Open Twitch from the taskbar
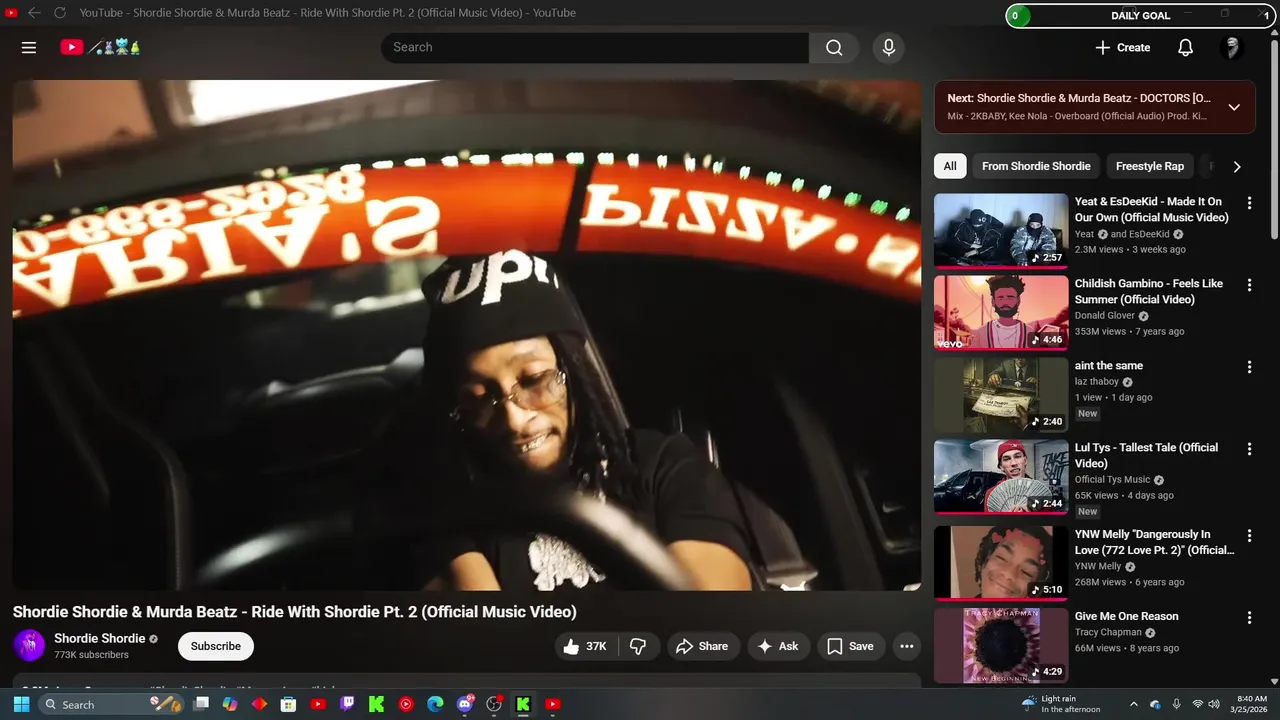The width and height of the screenshot is (1280, 720). coord(347,704)
